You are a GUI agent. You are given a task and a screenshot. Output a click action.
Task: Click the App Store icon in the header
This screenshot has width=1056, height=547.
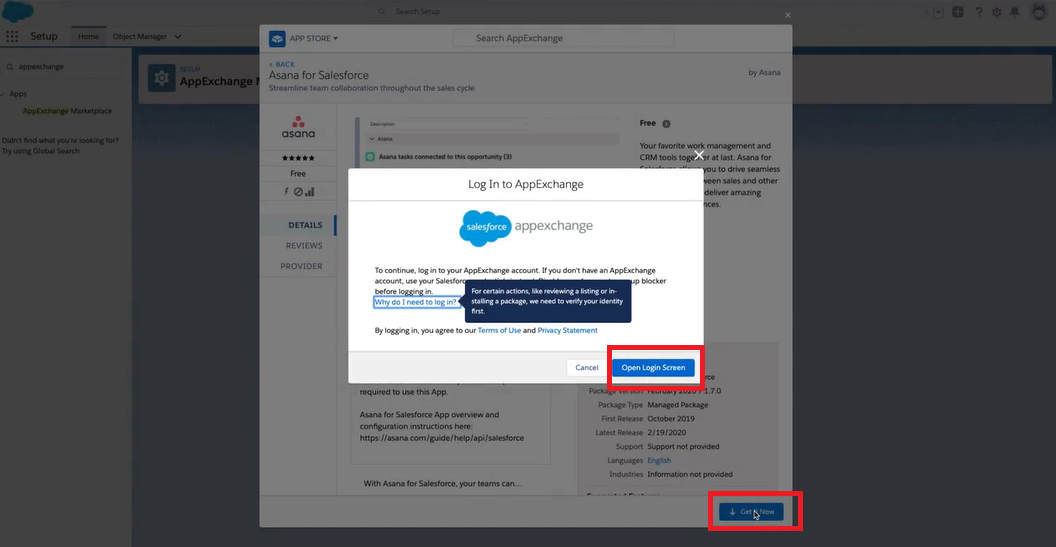tap(277, 38)
